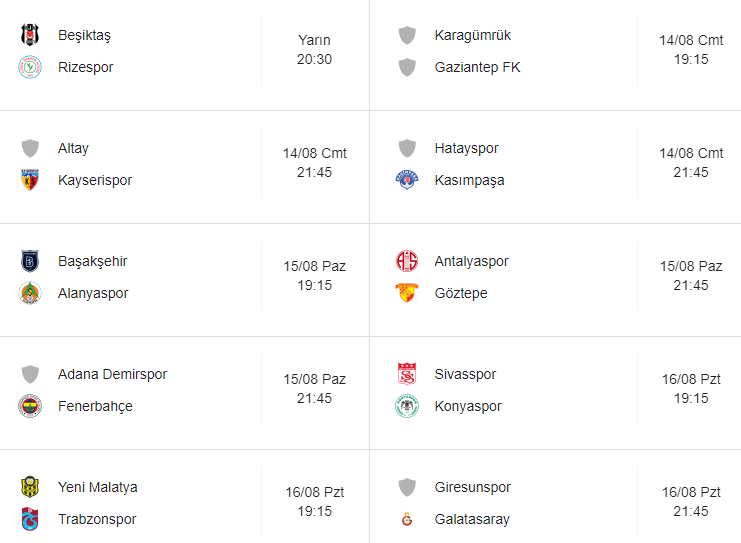Open the Altay vs Kayserispor kickoff time
741x543 pixels.
pyautogui.click(x=314, y=163)
